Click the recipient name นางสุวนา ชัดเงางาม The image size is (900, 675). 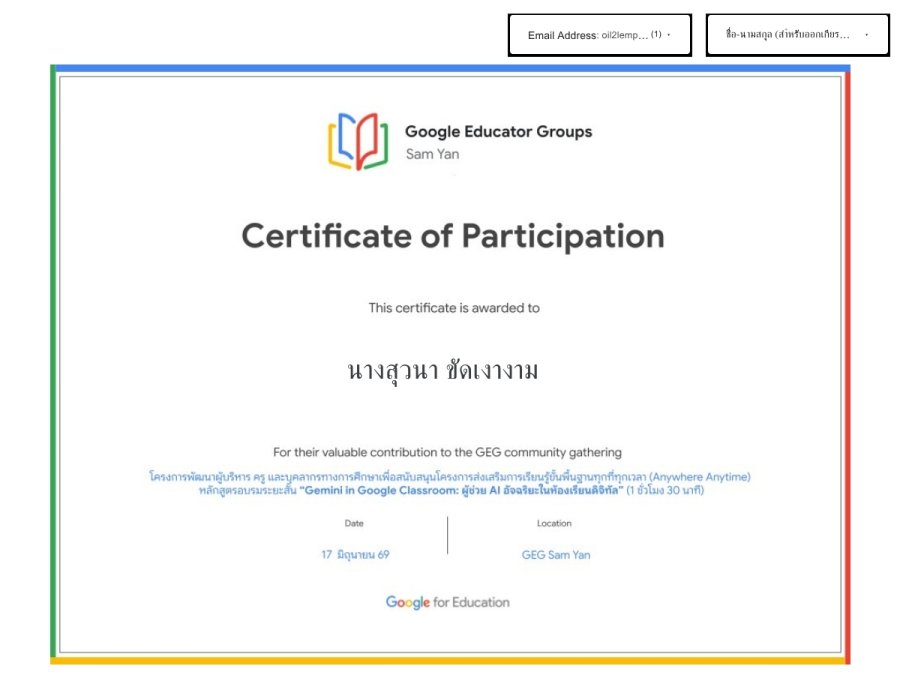pos(443,371)
